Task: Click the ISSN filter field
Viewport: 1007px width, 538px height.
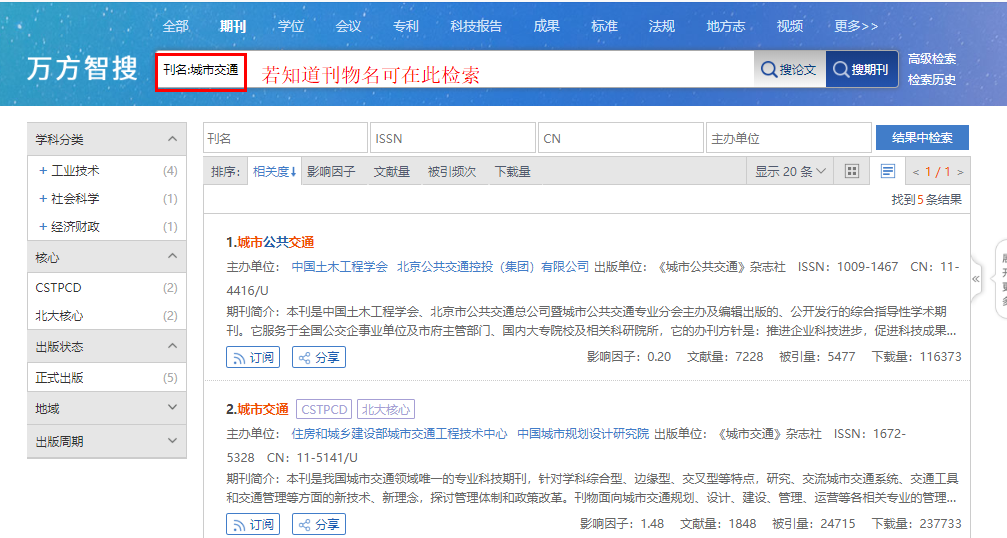Action: 453,138
